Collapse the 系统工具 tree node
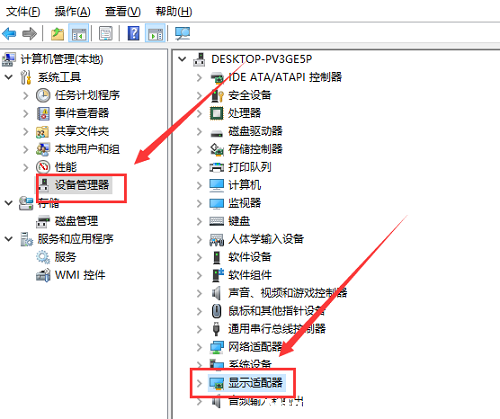 (8, 77)
